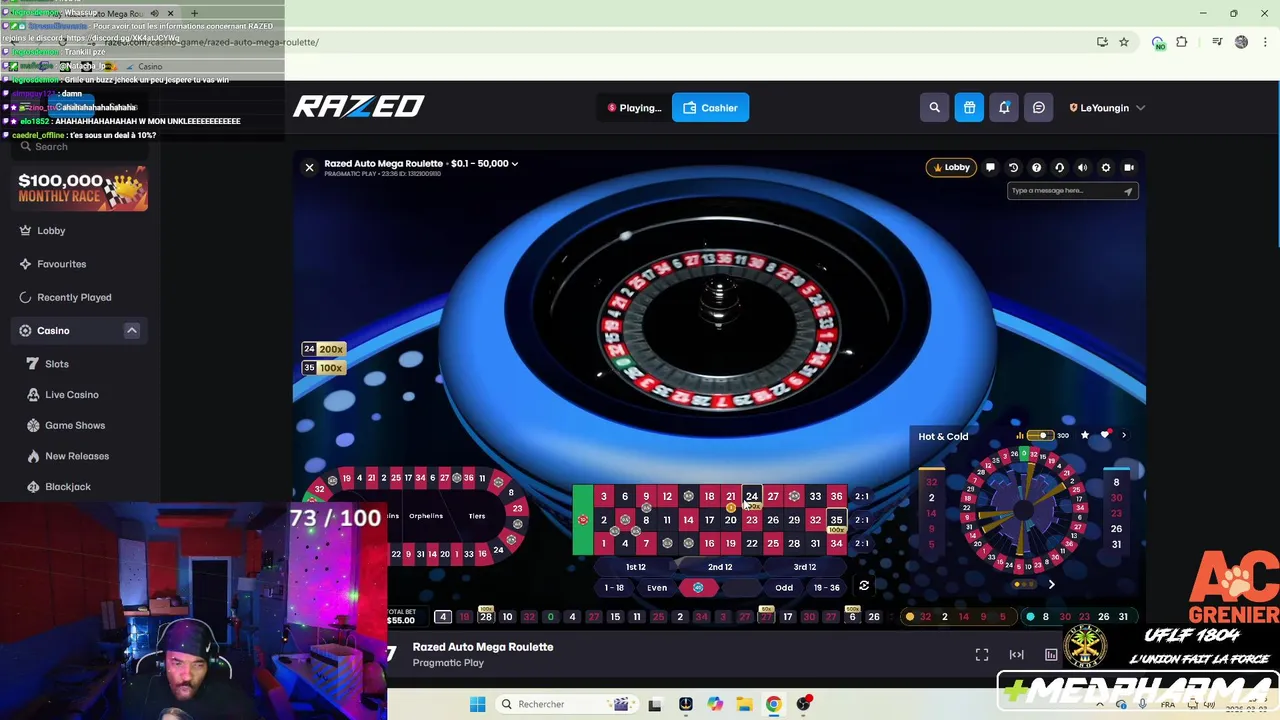Open the game help question mark
1280x720 pixels.
(1036, 168)
